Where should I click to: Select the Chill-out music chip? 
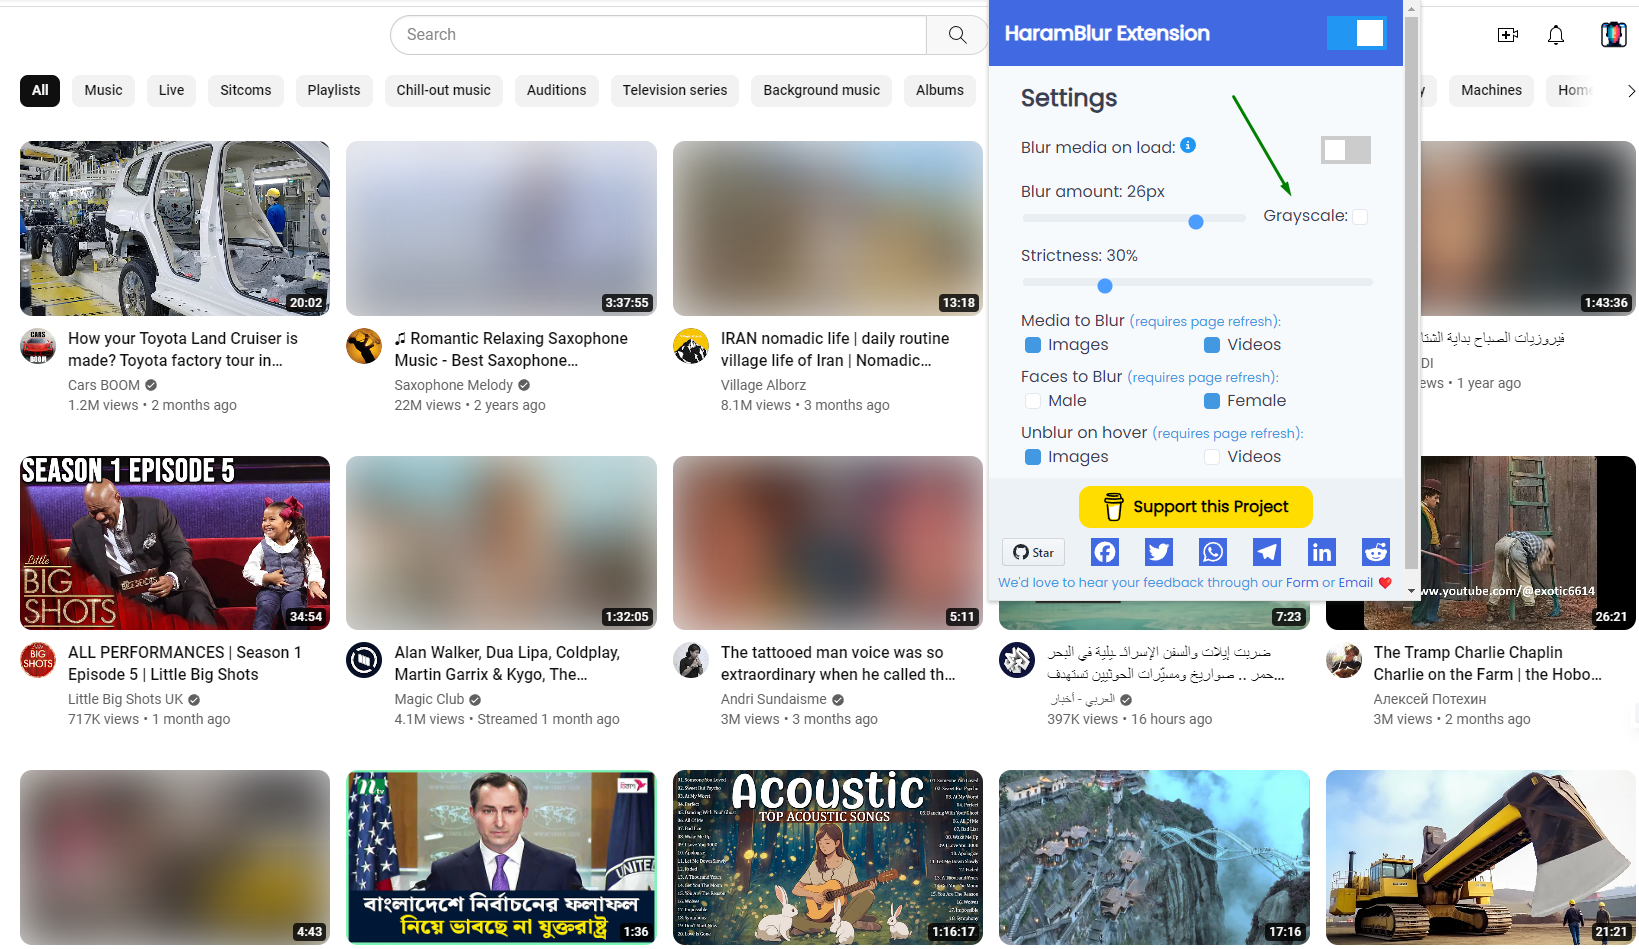click(443, 90)
